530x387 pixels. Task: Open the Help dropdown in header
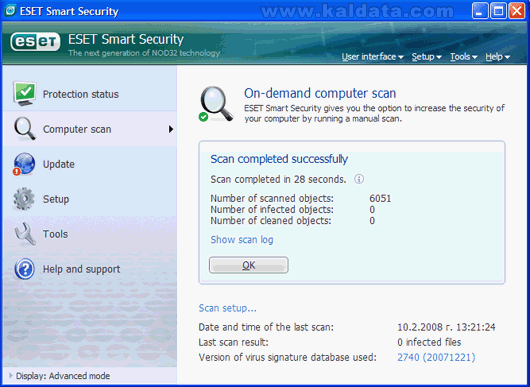coord(497,57)
